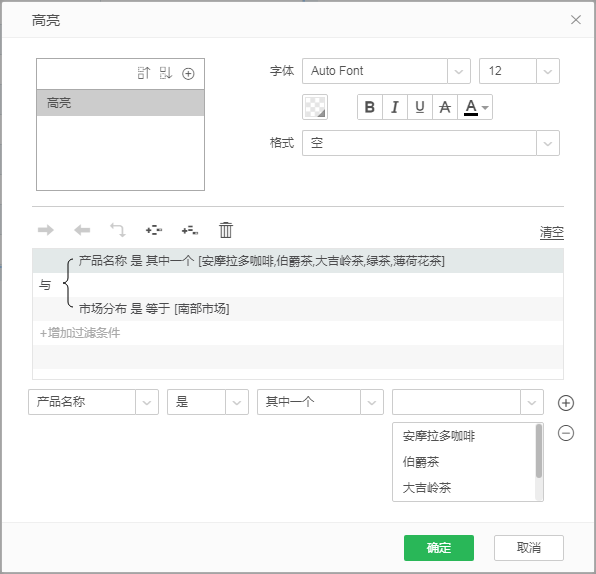Delete condition with the trash icon
The image size is (596, 574).
tap(226, 230)
